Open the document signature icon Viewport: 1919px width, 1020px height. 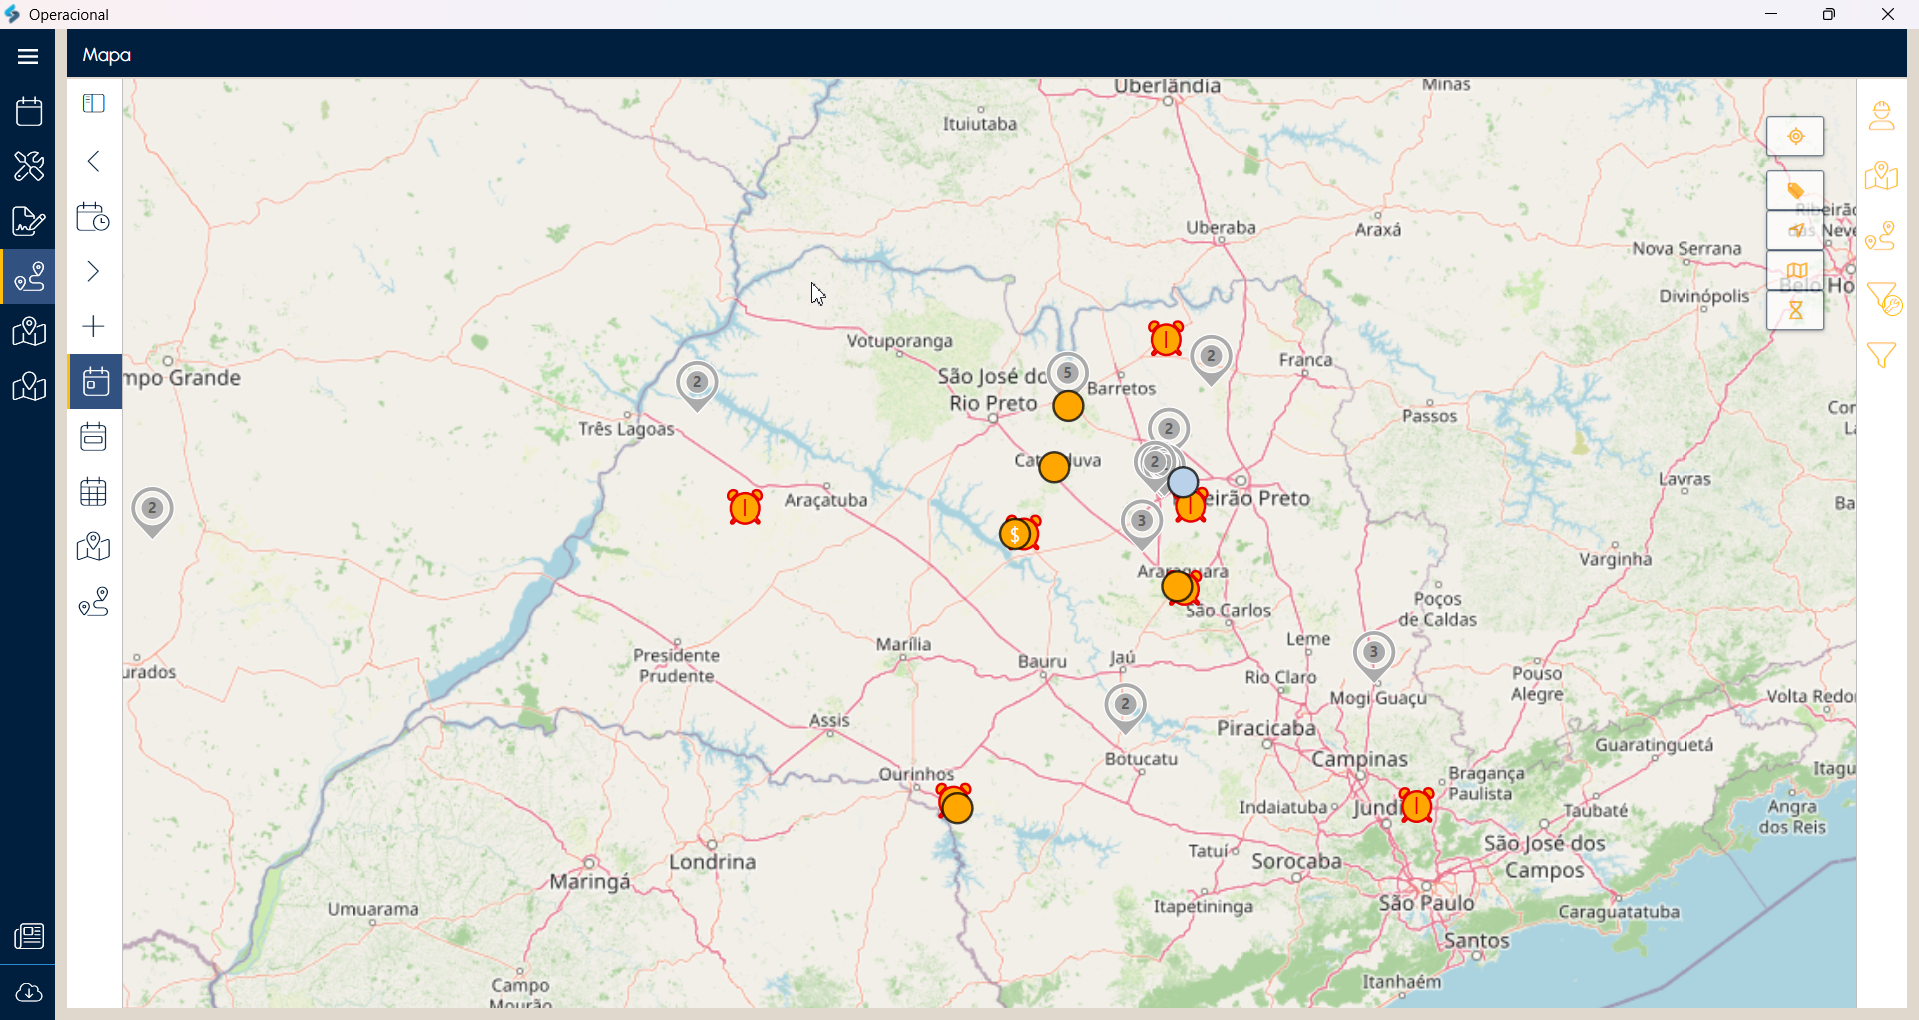tap(28, 221)
